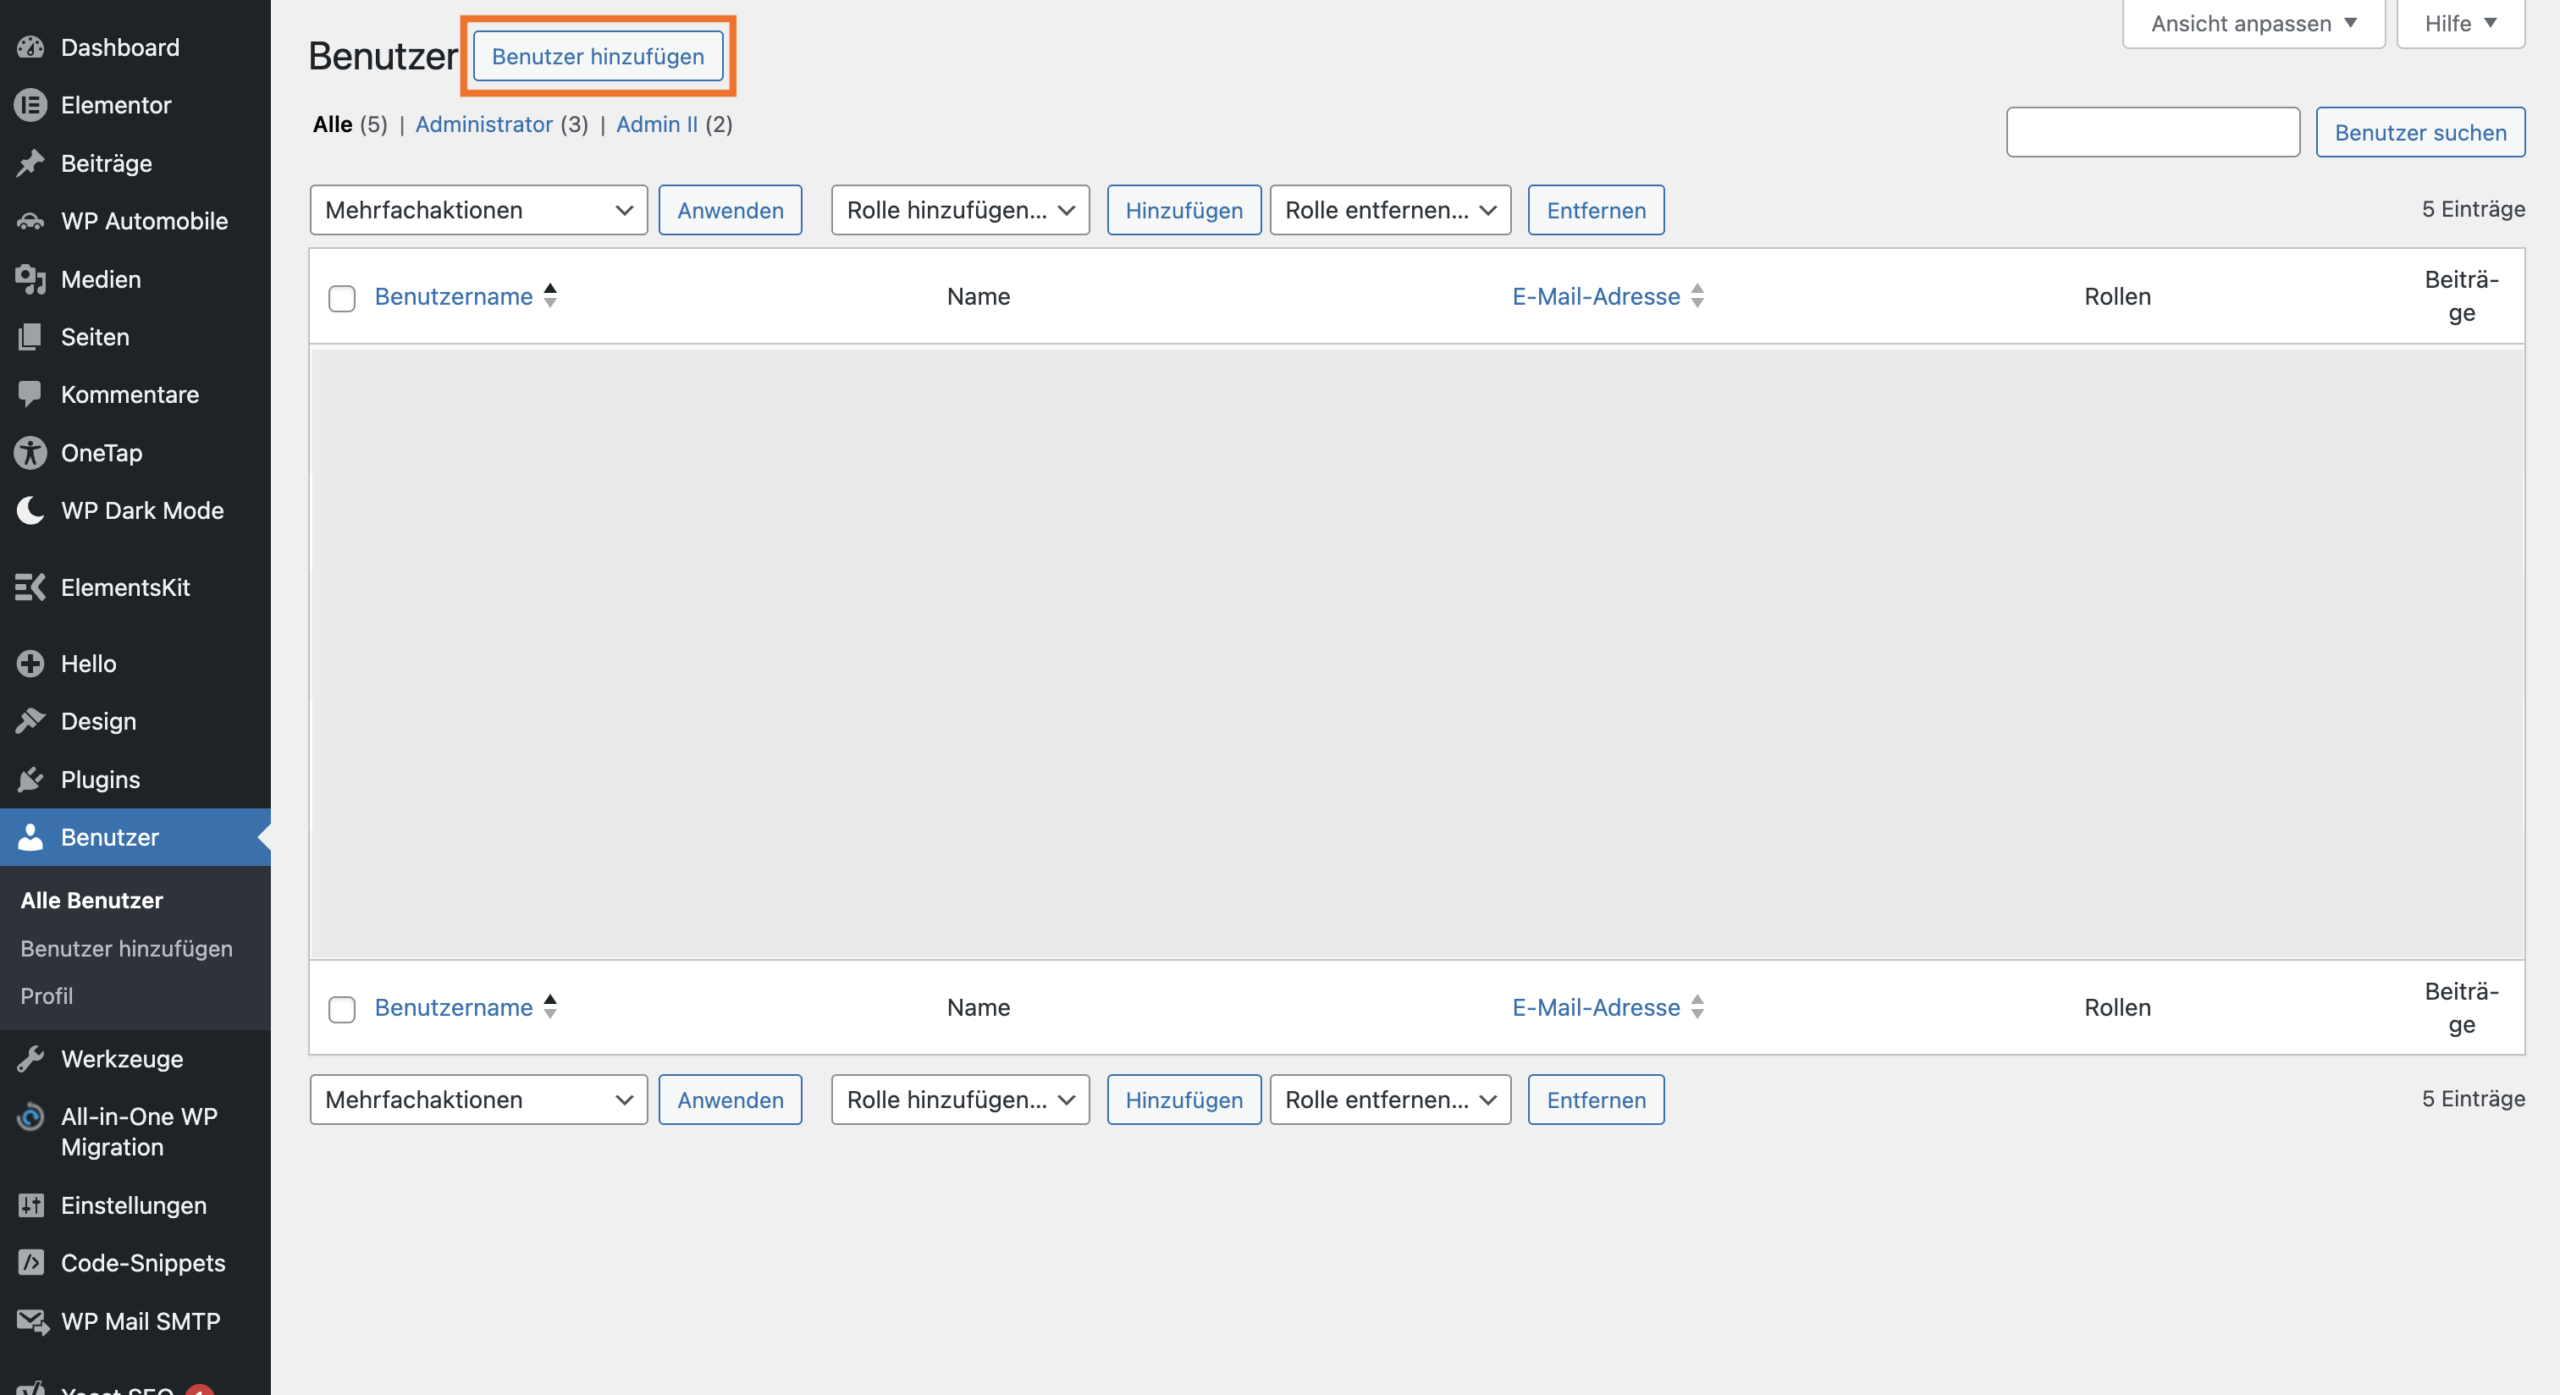Viewport: 2560px width, 1395px height.
Task: Expand the Ansicht anpassen panel
Action: 2253,23
